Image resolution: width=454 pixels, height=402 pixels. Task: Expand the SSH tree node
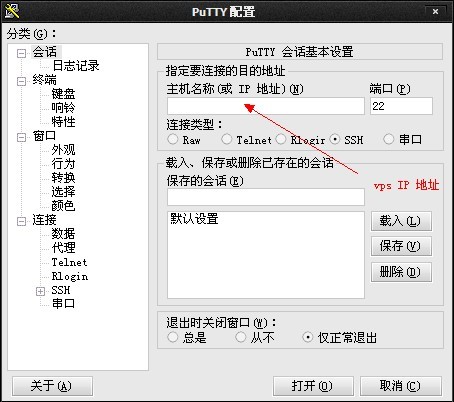[x=40, y=291]
